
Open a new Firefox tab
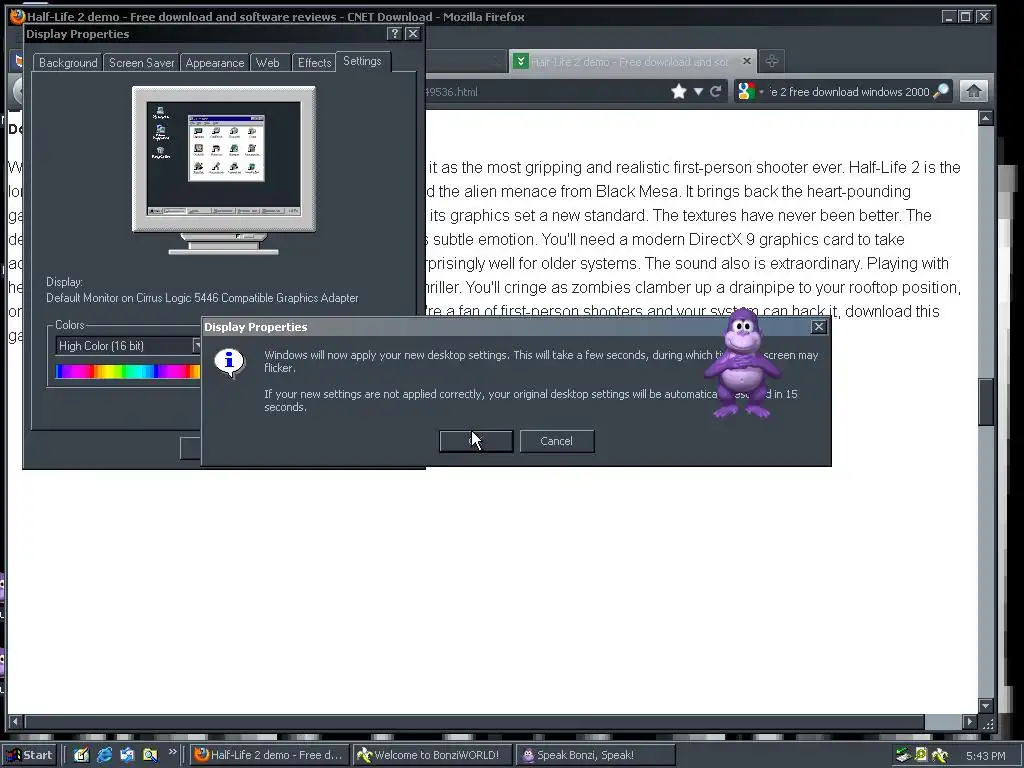(x=771, y=61)
